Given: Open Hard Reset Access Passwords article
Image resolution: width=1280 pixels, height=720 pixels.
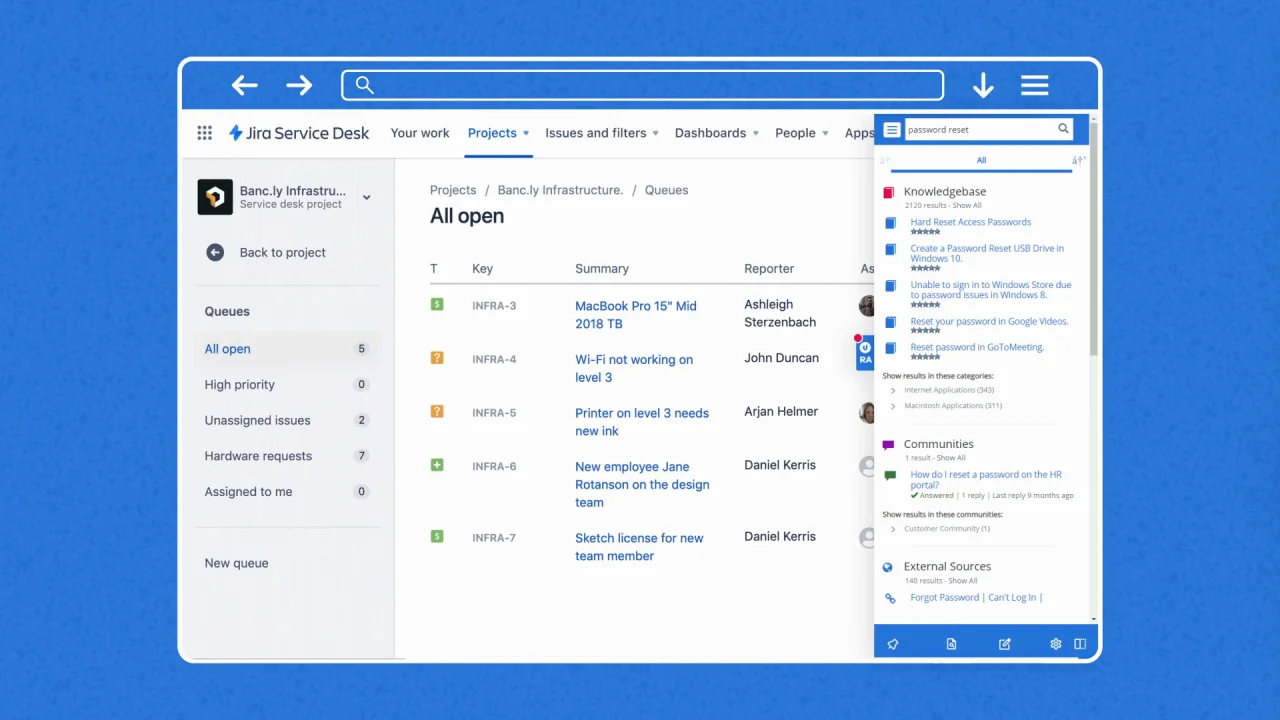Looking at the screenshot, I should coord(970,222).
